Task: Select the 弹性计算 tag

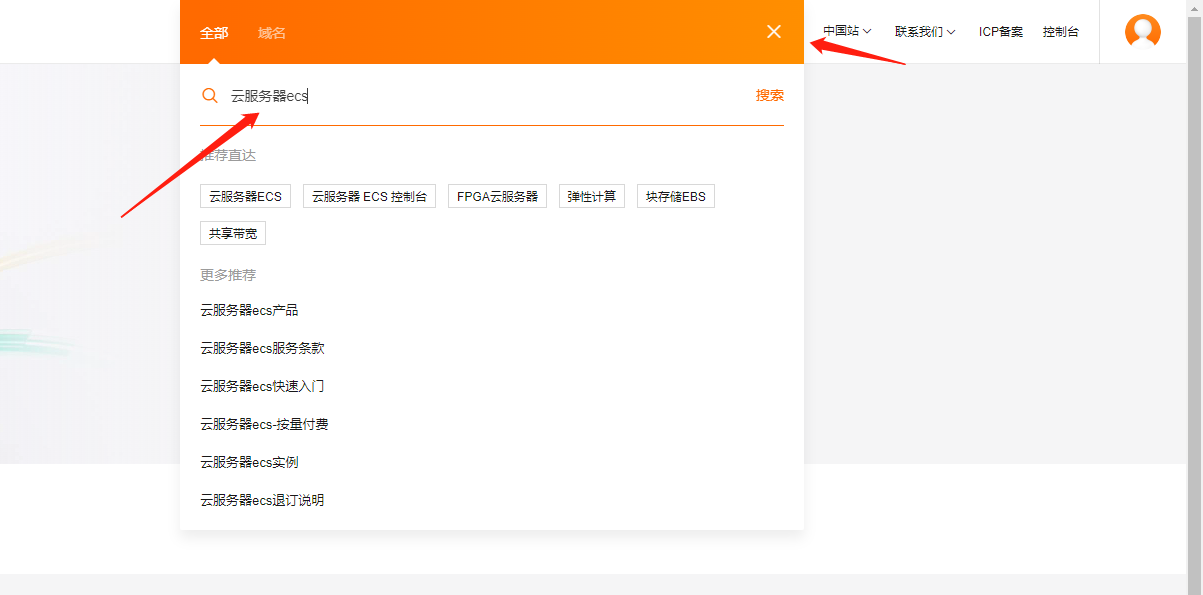Action: point(592,196)
